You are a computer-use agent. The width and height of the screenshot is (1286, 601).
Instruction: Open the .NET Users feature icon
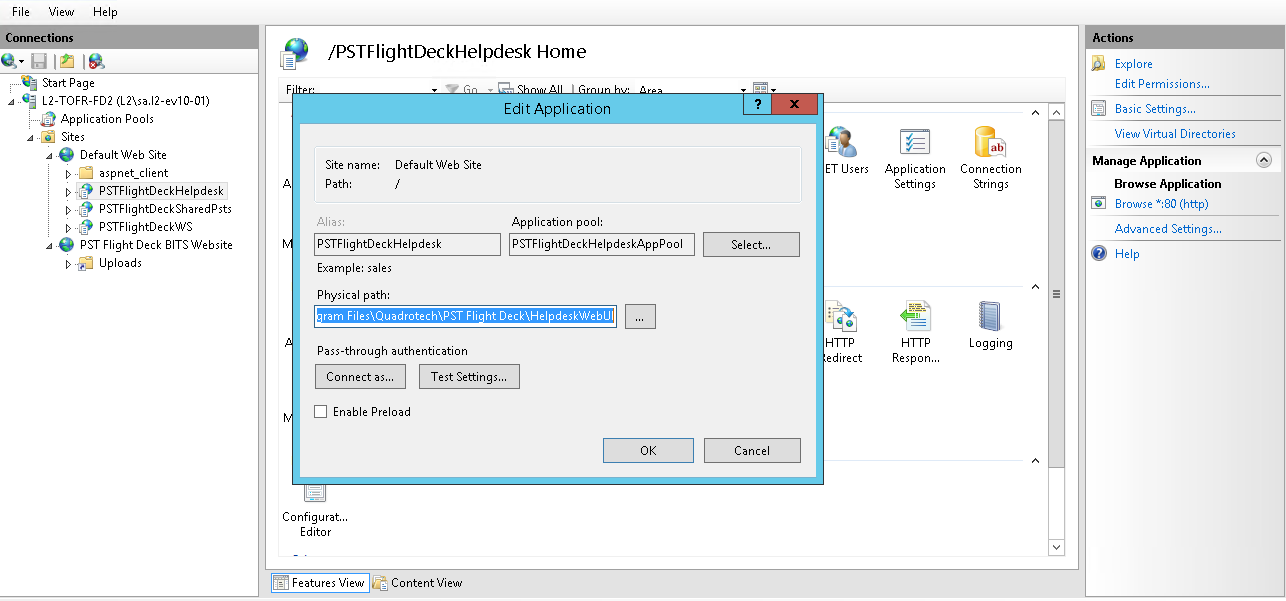(x=841, y=143)
